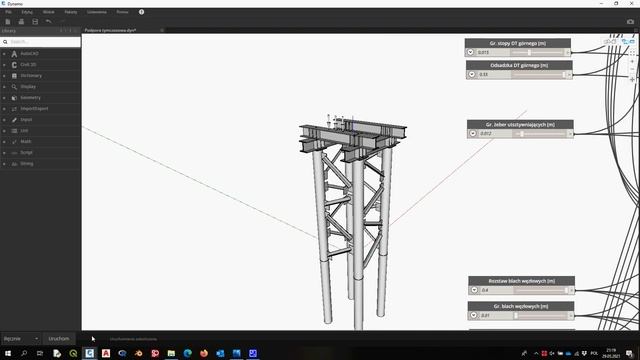640x360 pixels.
Task: Open AutoCAD from the Windows taskbar
Action: 106,353
